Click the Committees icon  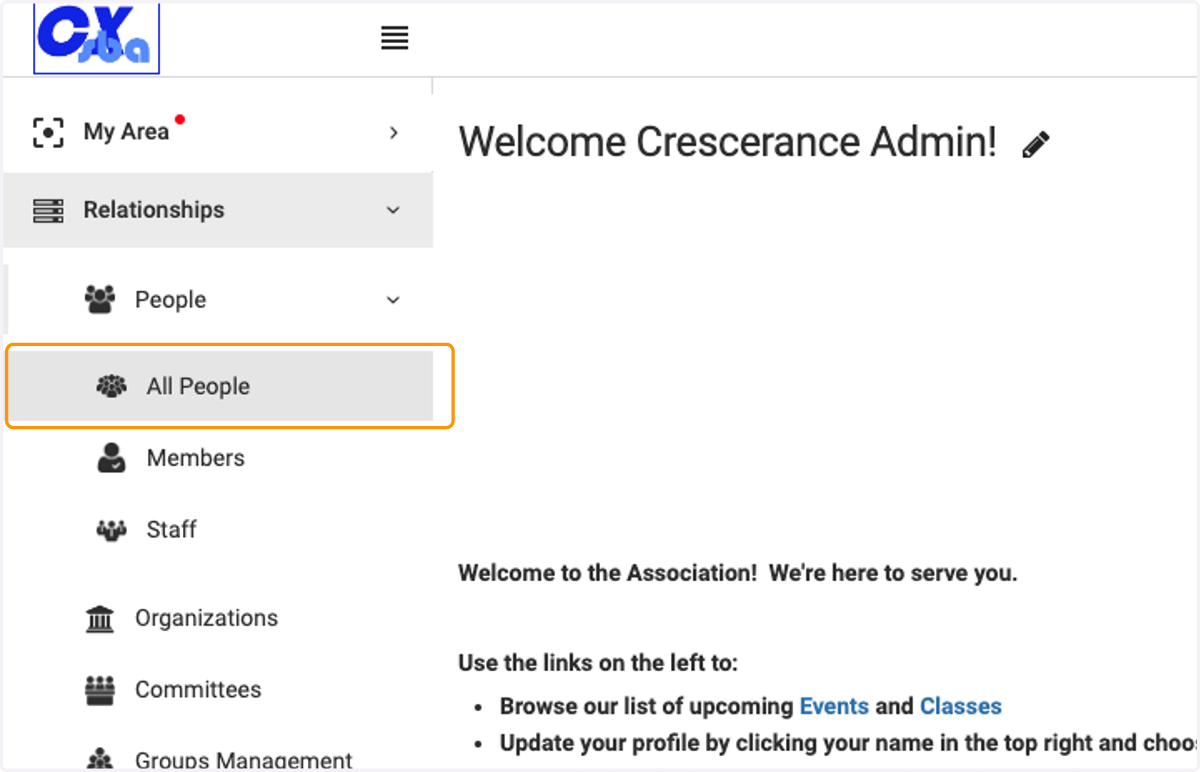pyautogui.click(x=100, y=690)
